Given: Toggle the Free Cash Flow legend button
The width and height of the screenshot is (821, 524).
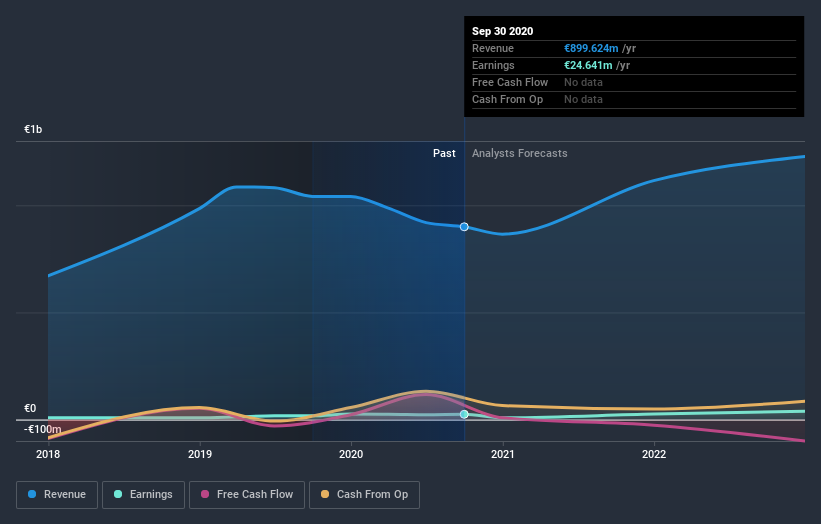Looking at the screenshot, I should [247, 495].
